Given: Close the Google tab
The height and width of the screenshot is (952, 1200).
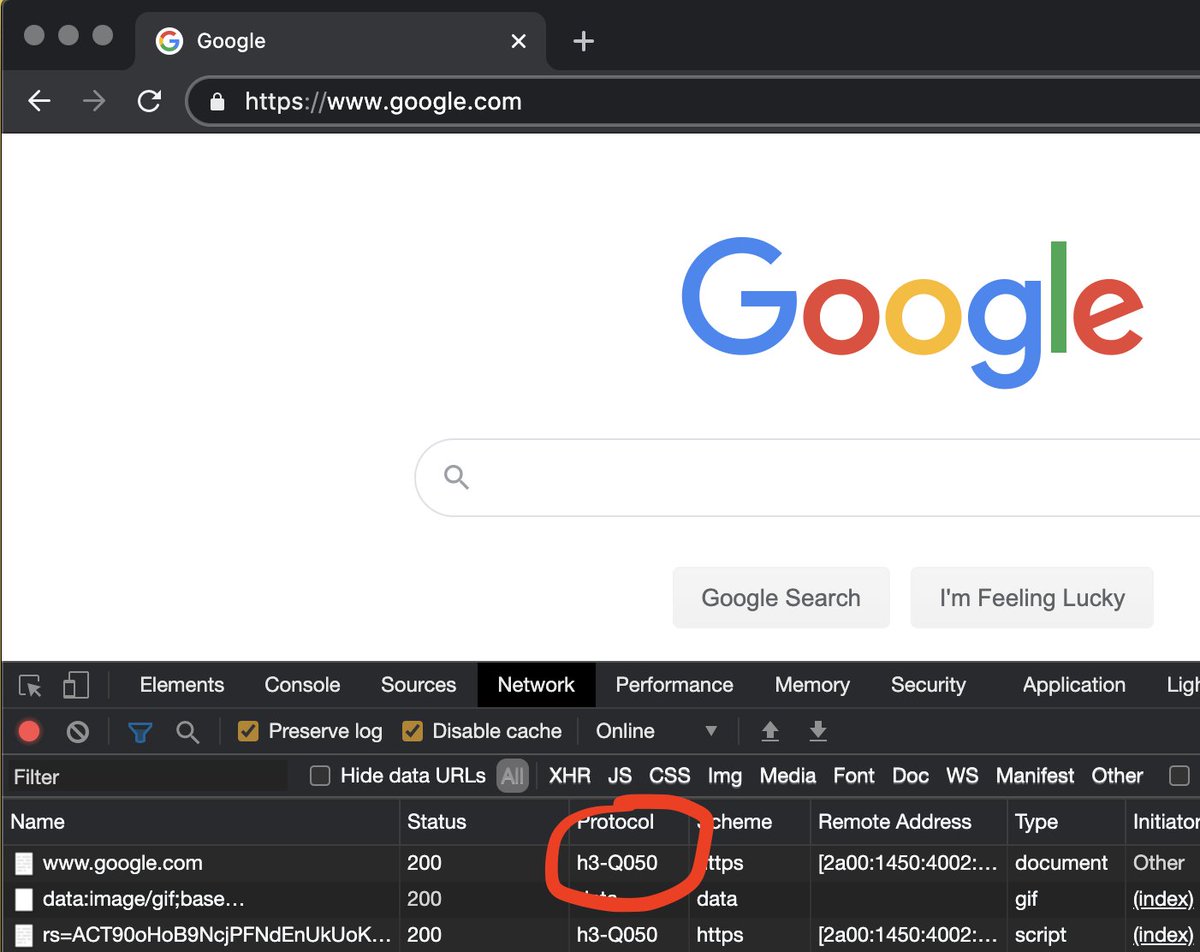Looking at the screenshot, I should [x=518, y=41].
